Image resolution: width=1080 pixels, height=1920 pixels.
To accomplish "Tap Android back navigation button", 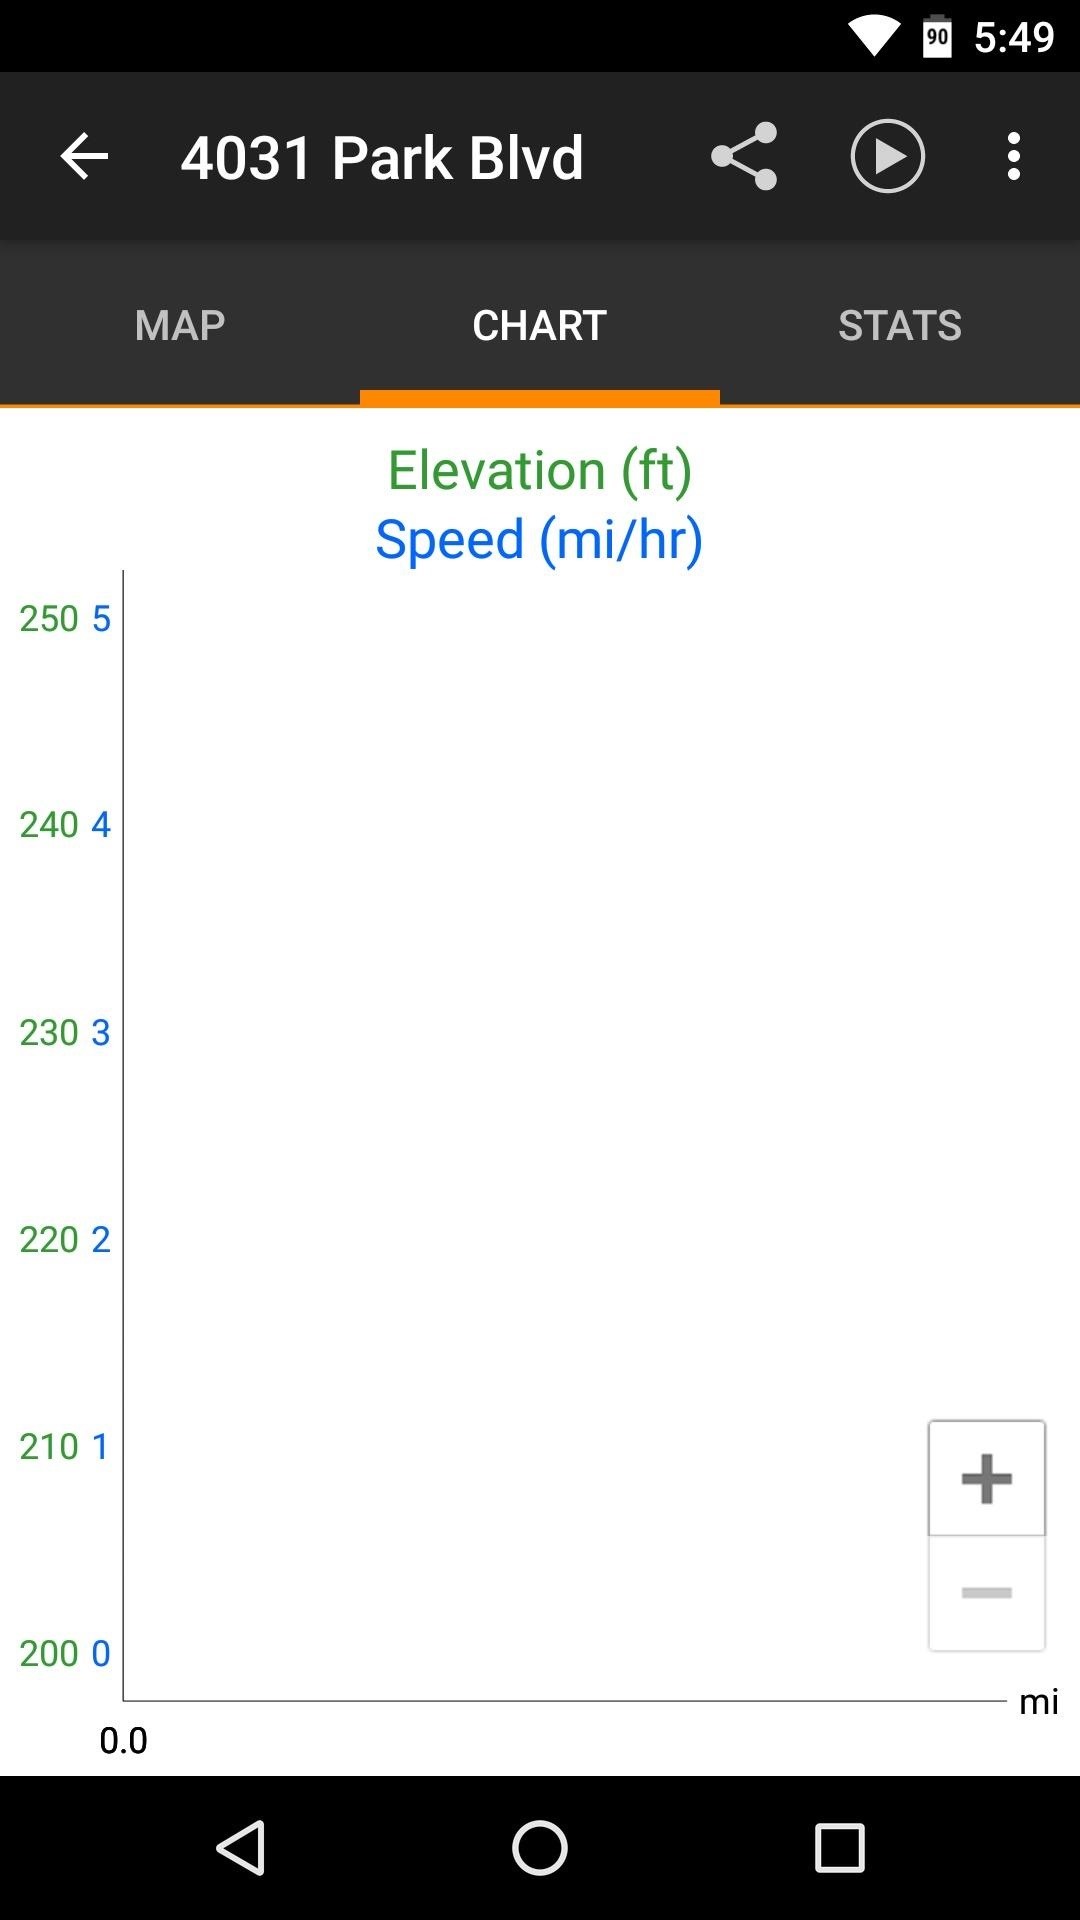I will click(240, 1847).
